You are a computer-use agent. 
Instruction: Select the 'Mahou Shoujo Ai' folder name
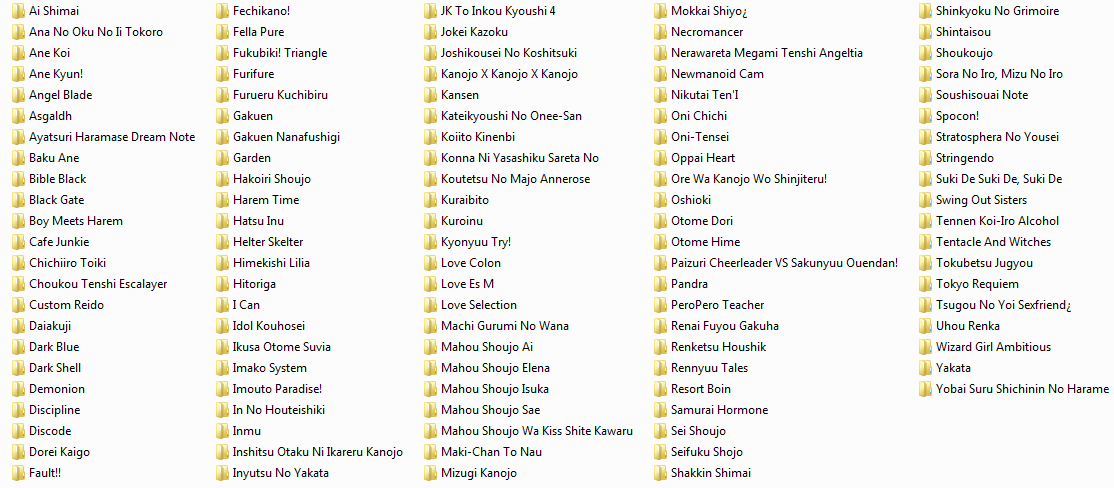[487, 347]
